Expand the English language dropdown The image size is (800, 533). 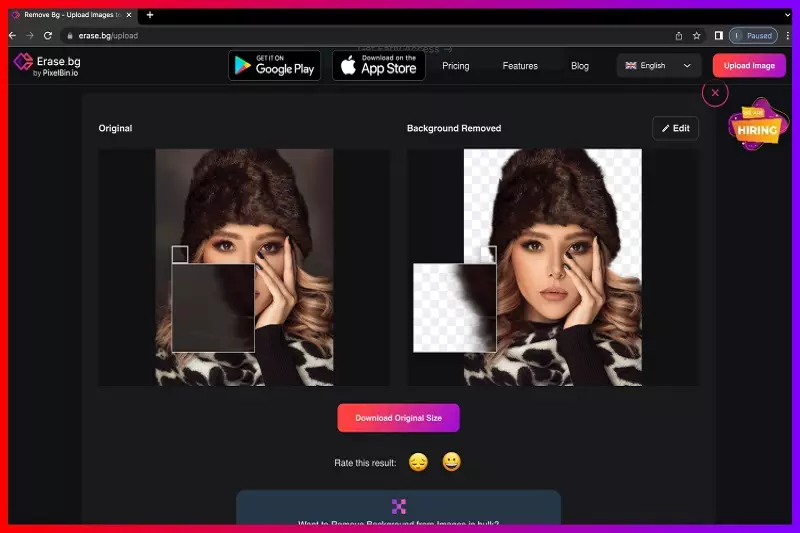coord(658,66)
